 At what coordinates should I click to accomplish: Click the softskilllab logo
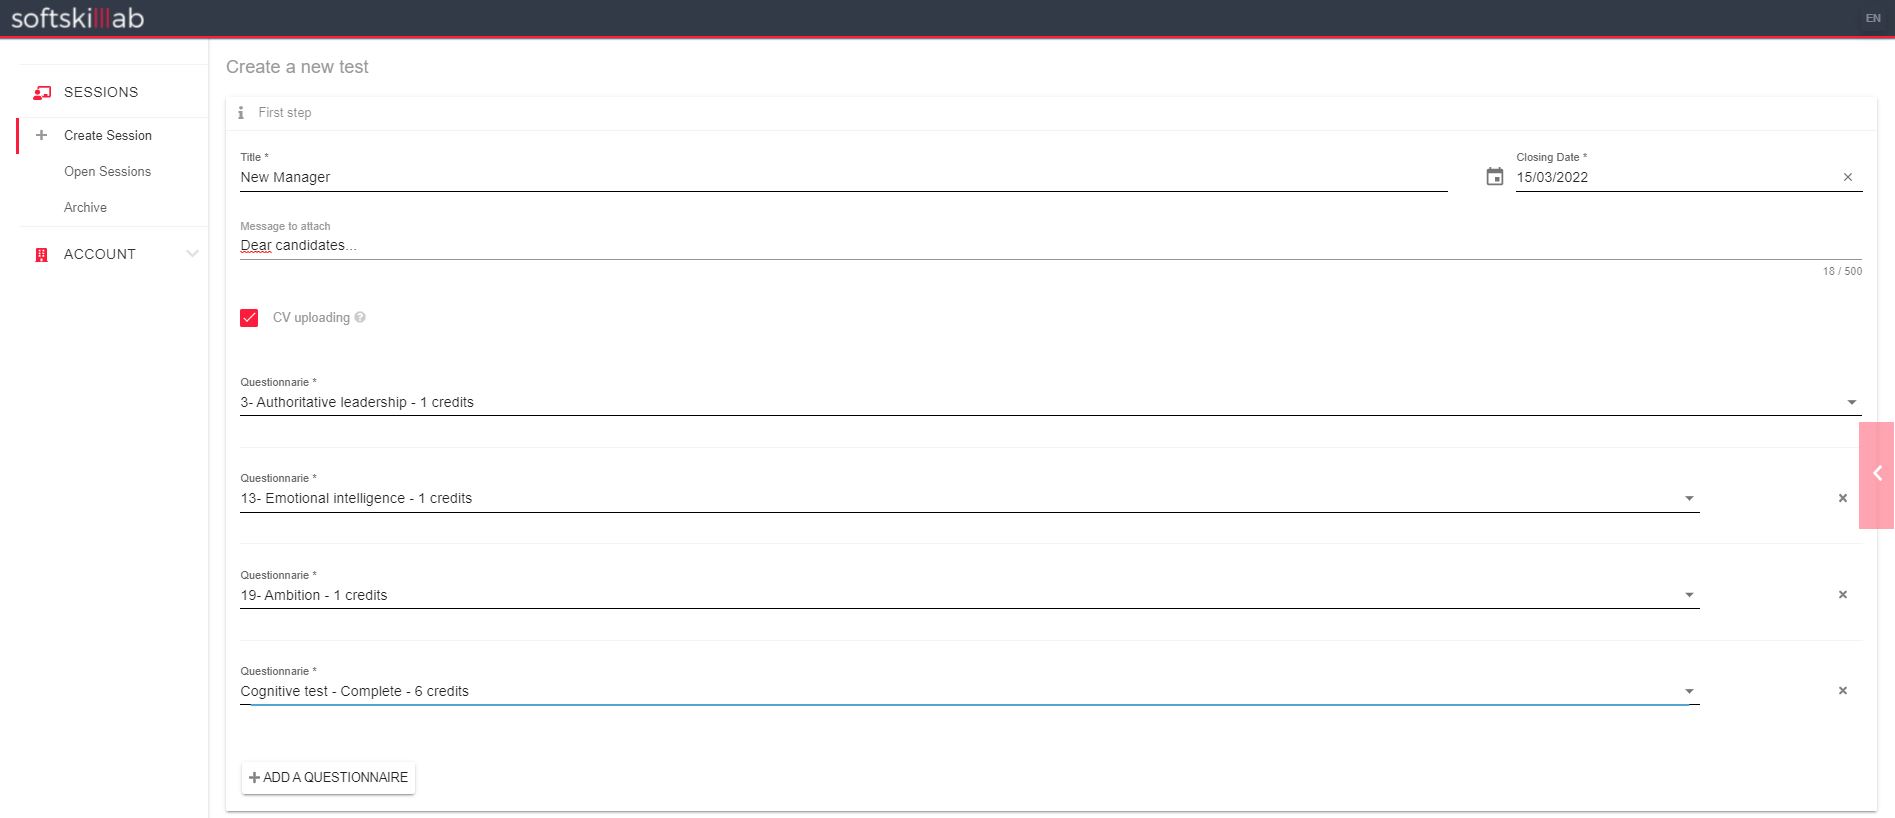coord(78,18)
